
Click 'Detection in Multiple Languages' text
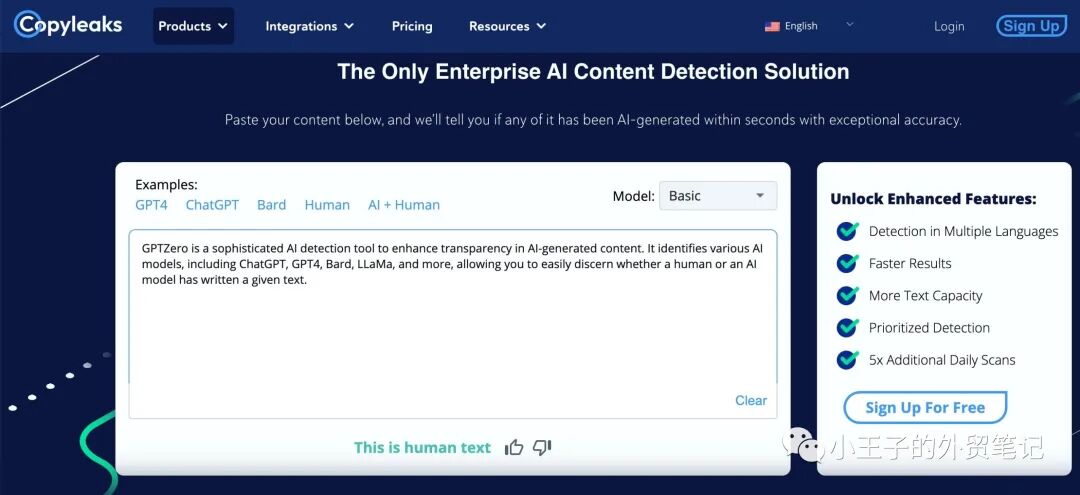pos(963,231)
